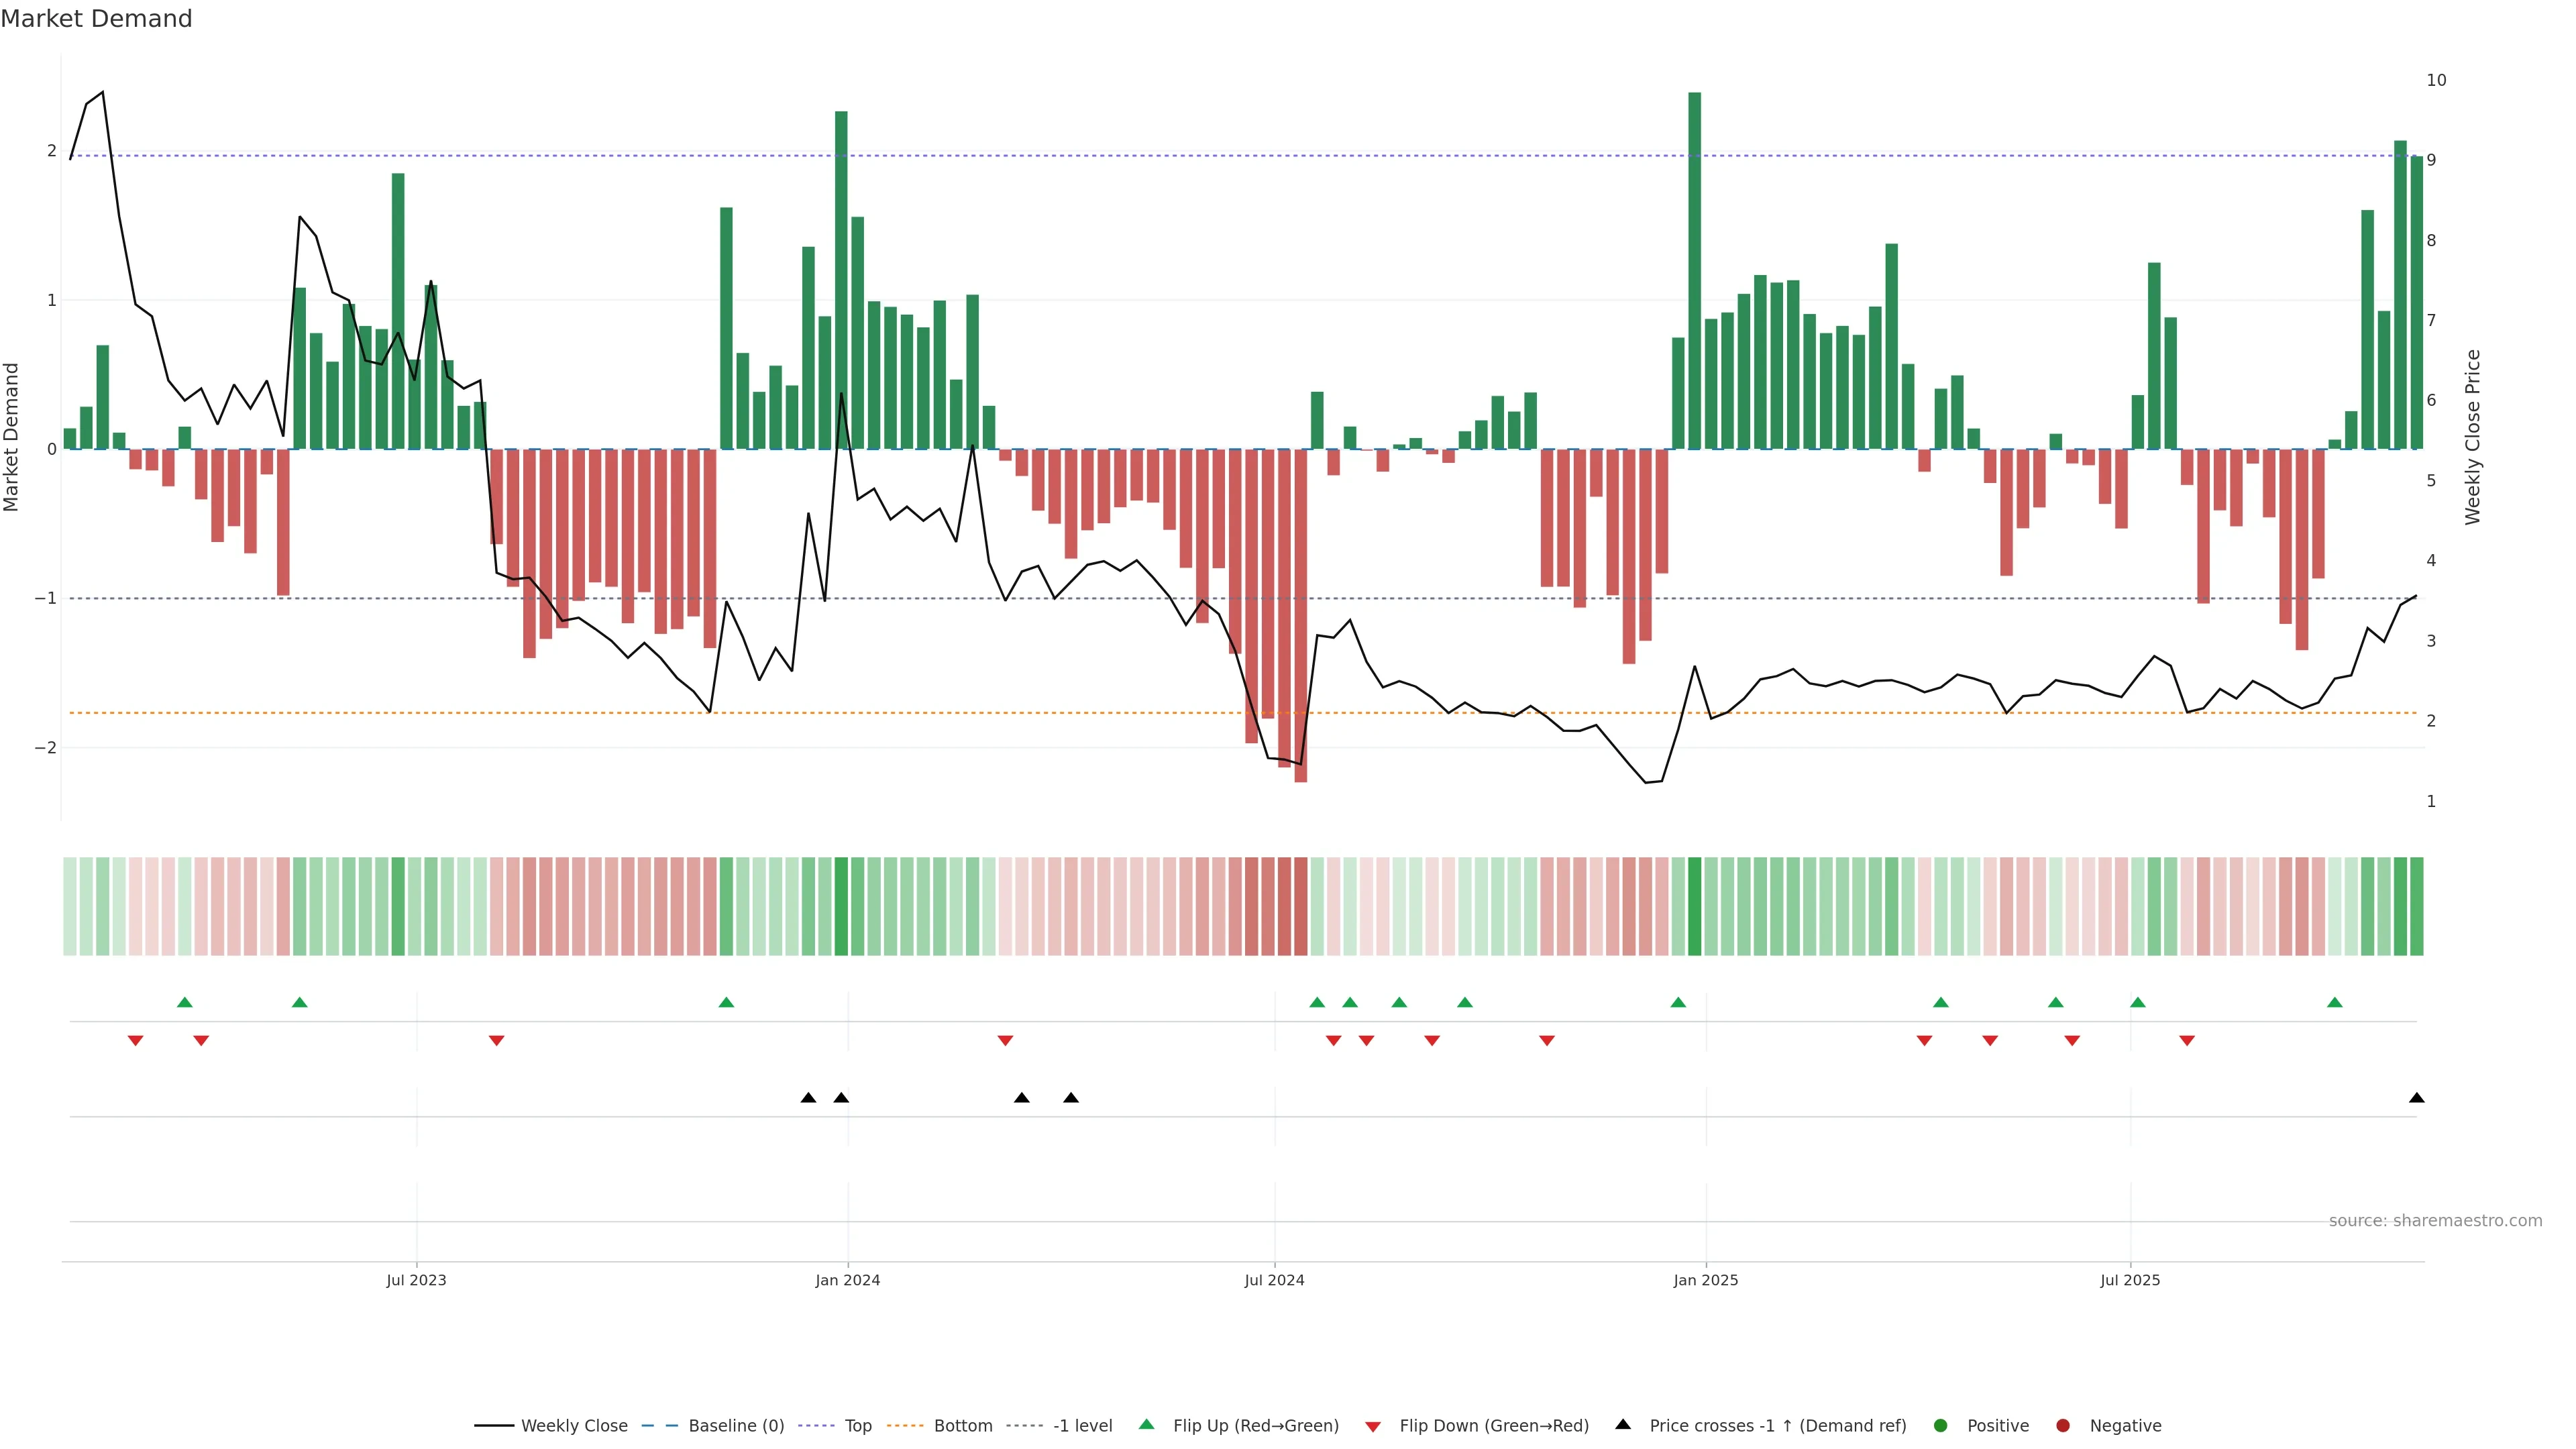Select the leftmost green flip-up triangle marker

(184, 1002)
